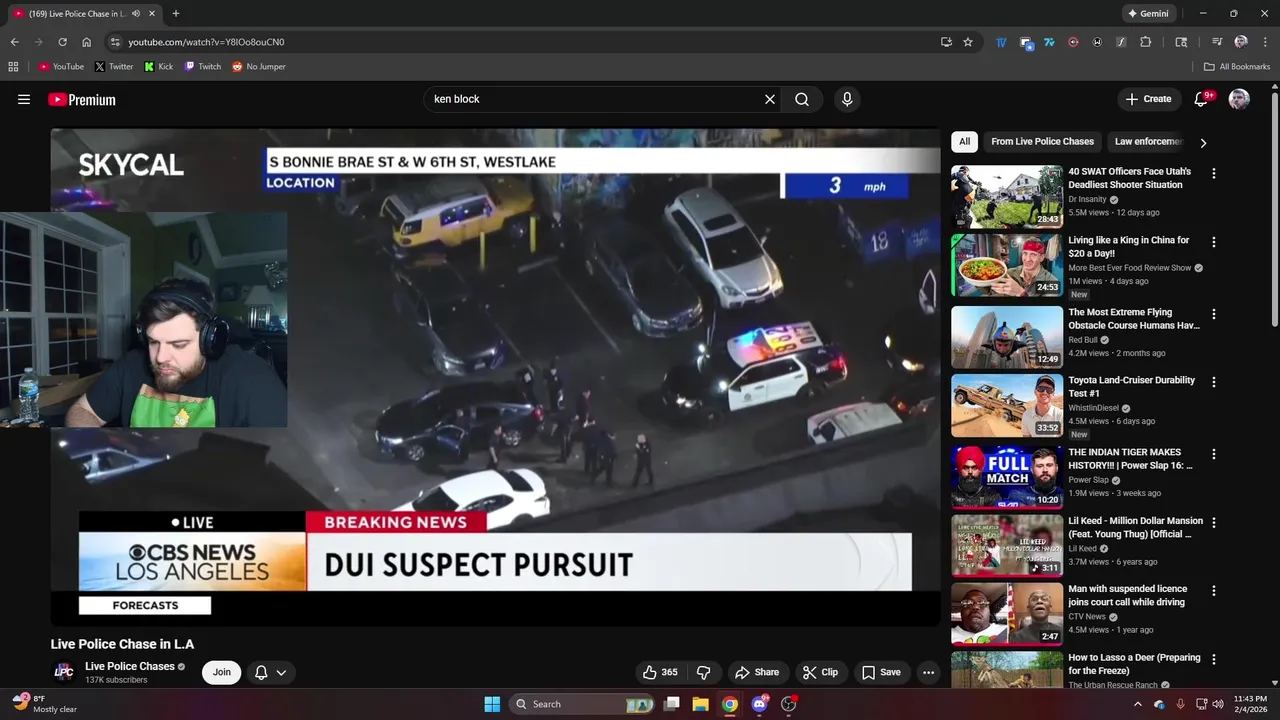Join the Live Police Chases channel
Viewport: 1280px width, 720px height.
point(222,672)
